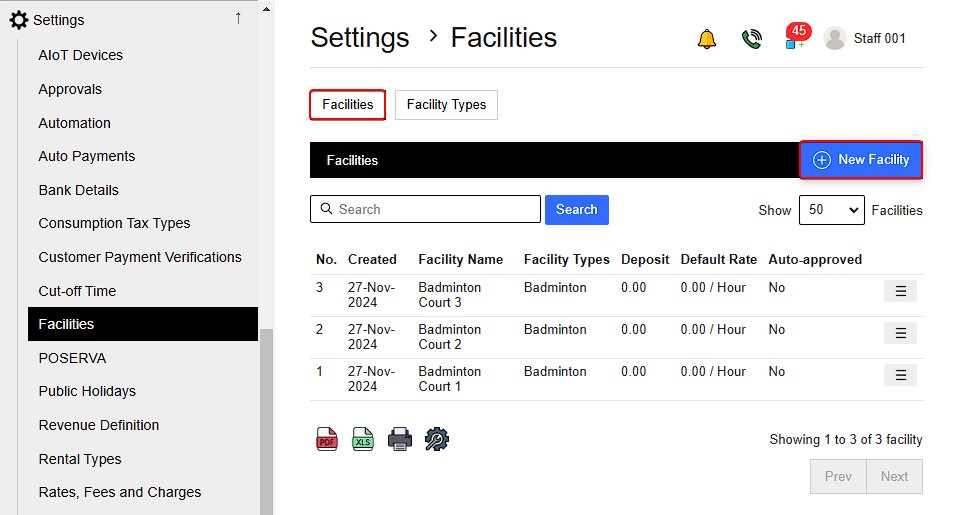Select the Facilities tab
This screenshot has width=958, height=515.
pos(347,105)
